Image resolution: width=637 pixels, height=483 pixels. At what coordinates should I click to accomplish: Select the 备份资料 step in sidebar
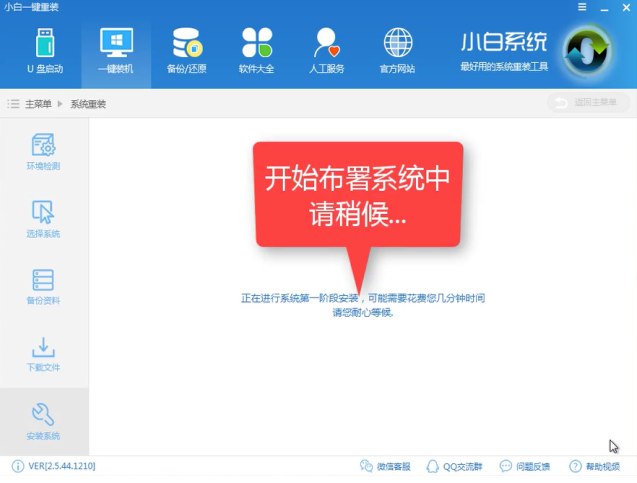point(43,286)
